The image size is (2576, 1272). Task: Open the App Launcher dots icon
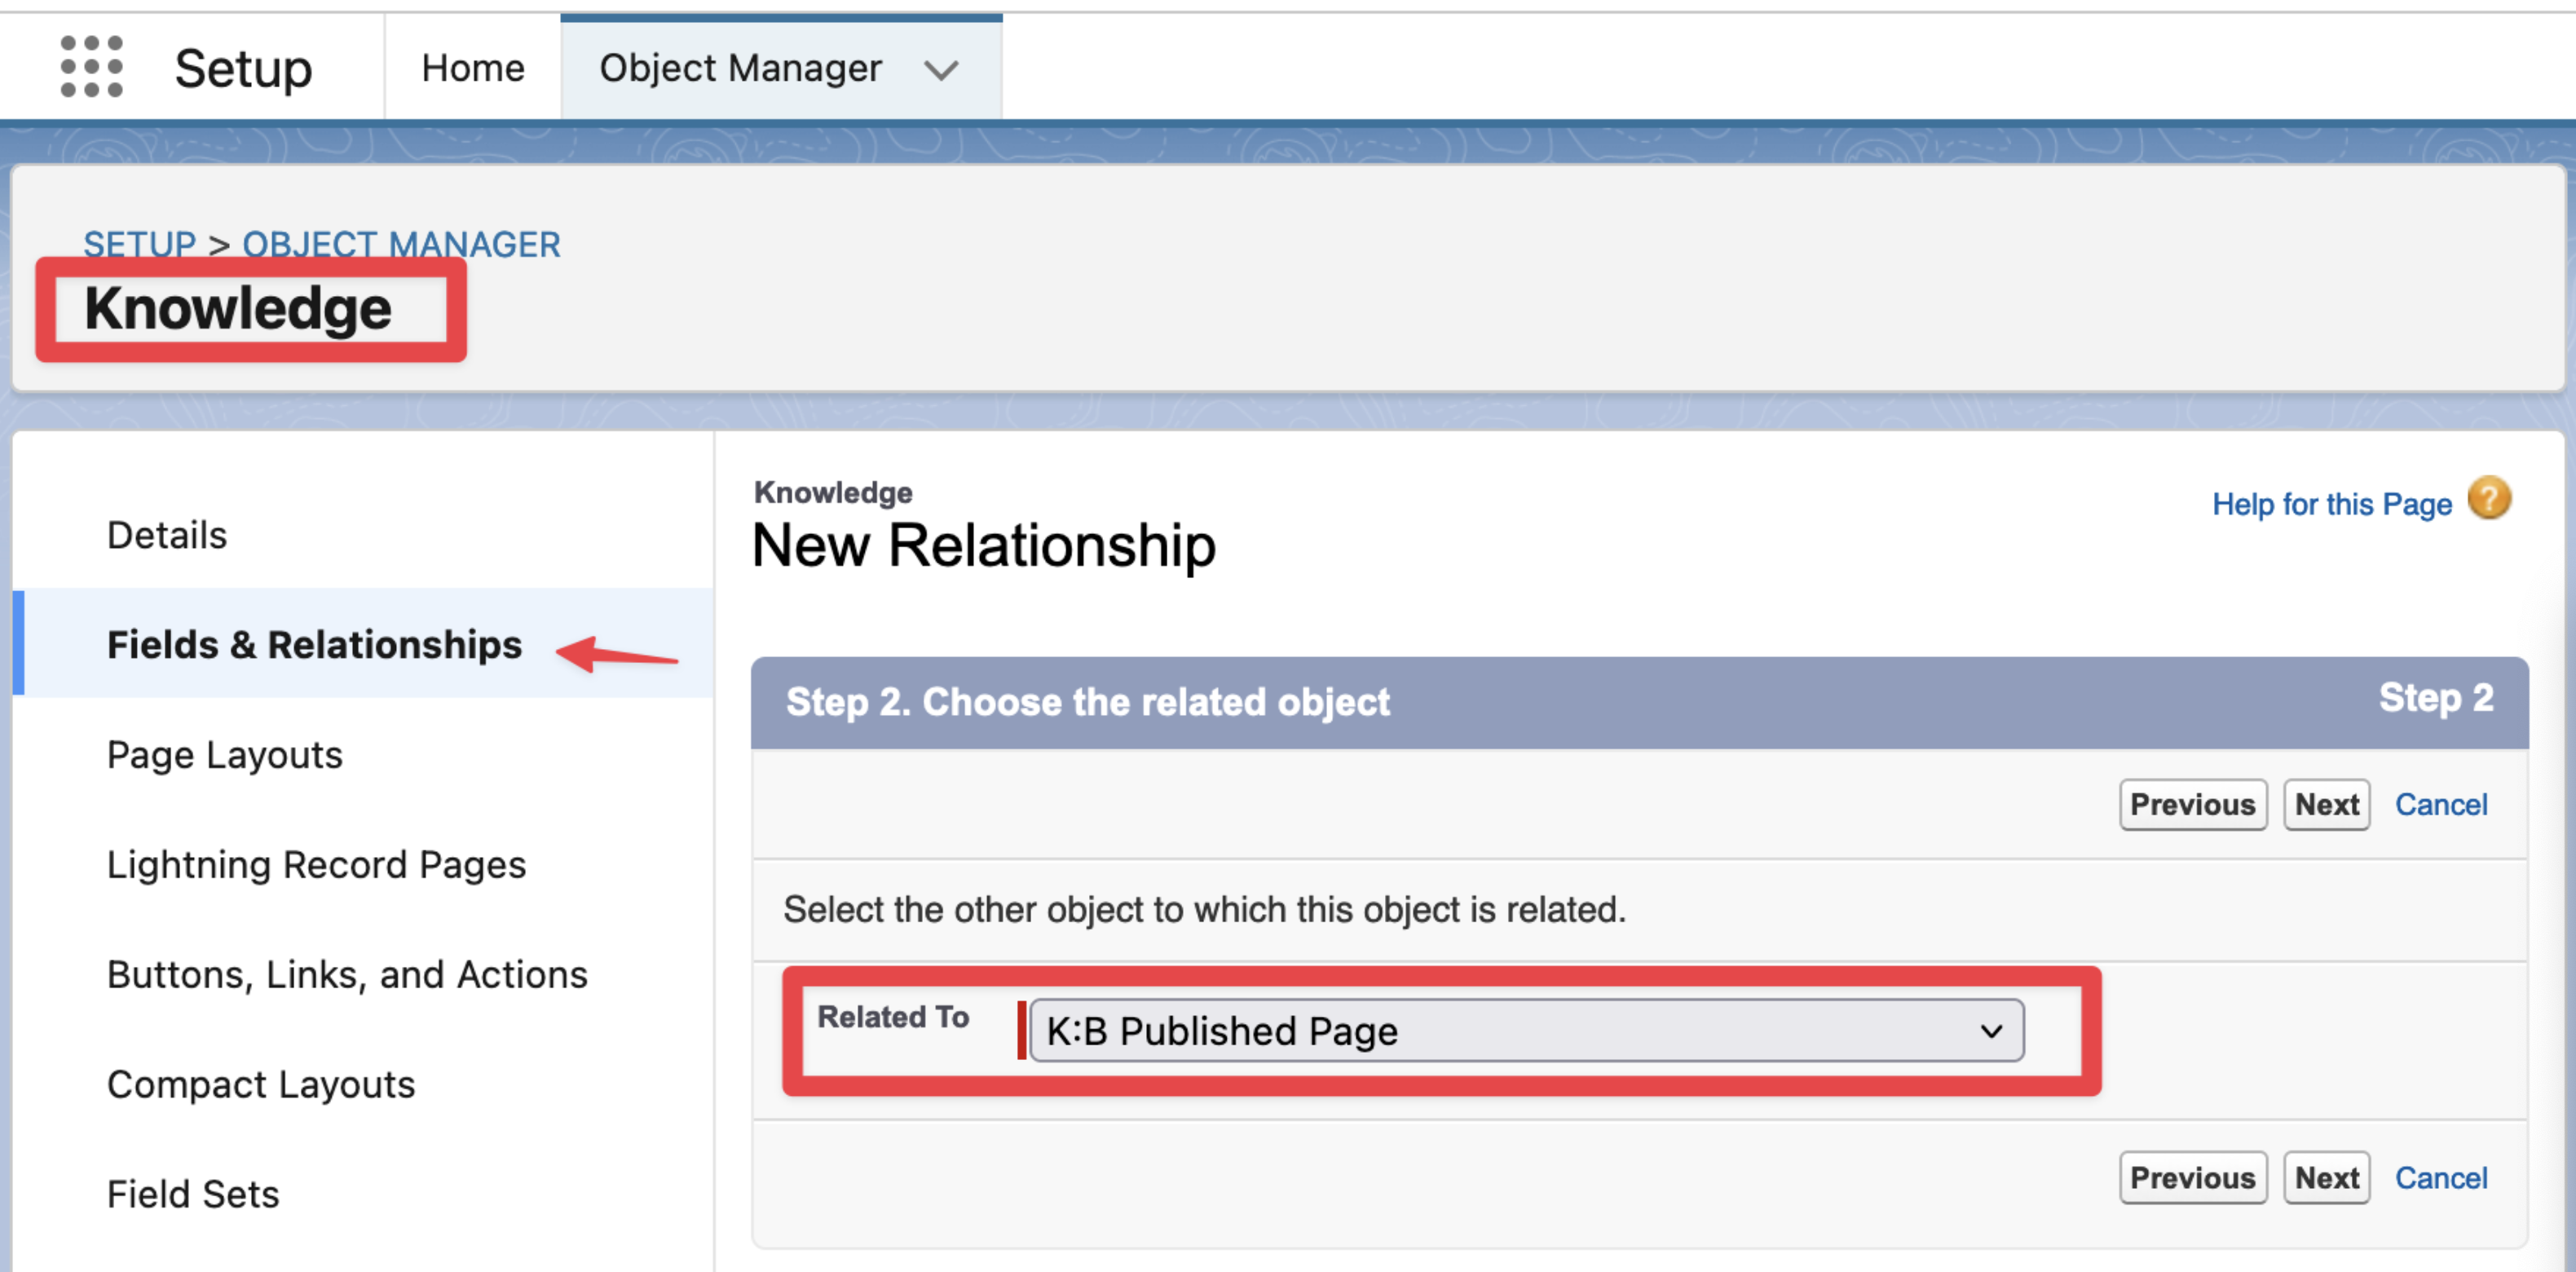pyautogui.click(x=91, y=67)
